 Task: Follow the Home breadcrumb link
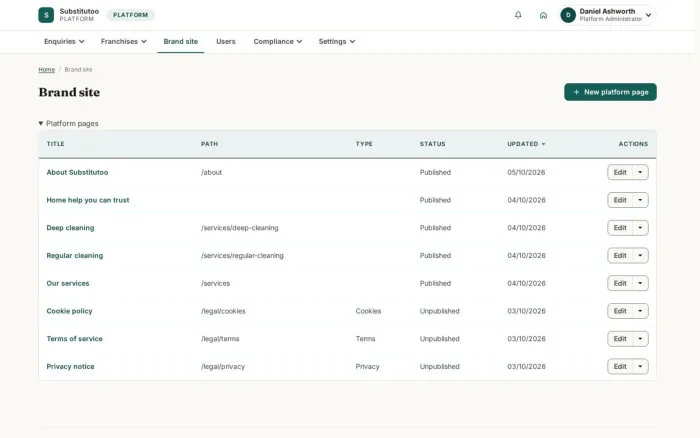click(46, 70)
